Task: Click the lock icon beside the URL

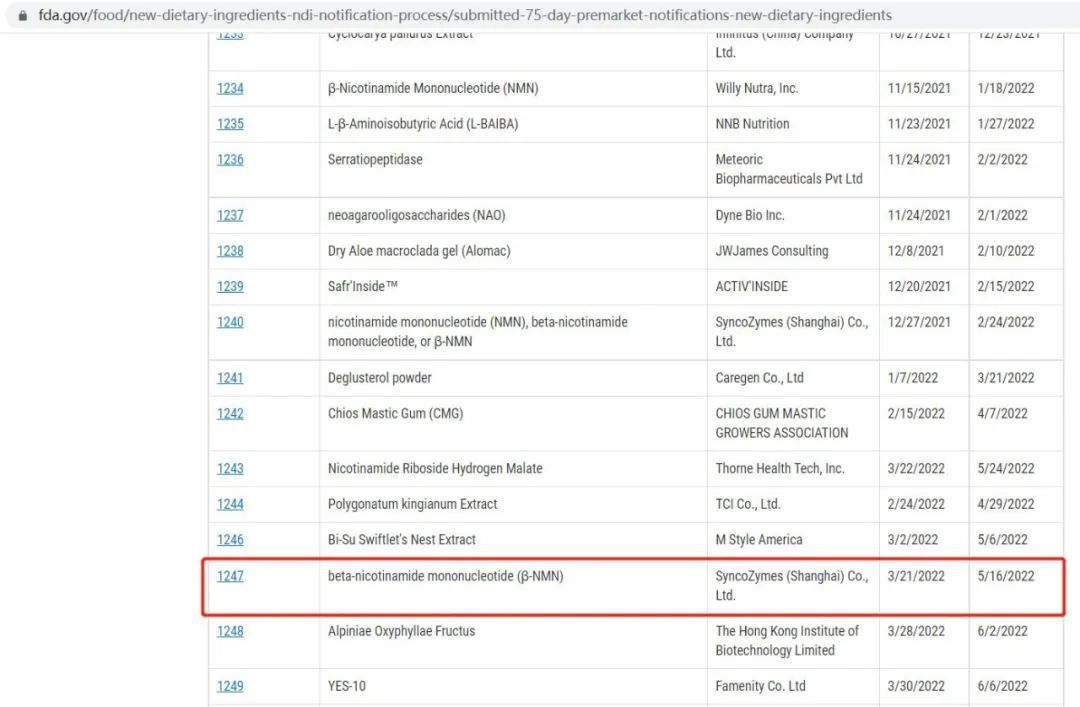Action: pos(23,15)
